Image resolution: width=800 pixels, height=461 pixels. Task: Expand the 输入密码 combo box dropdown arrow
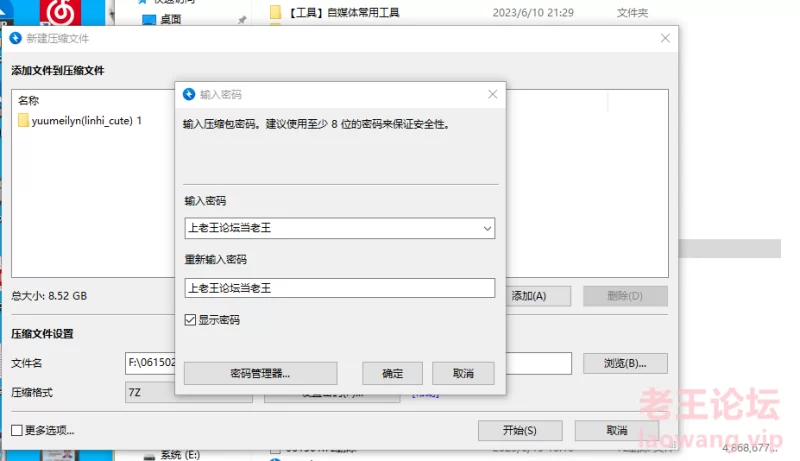[x=487, y=228]
